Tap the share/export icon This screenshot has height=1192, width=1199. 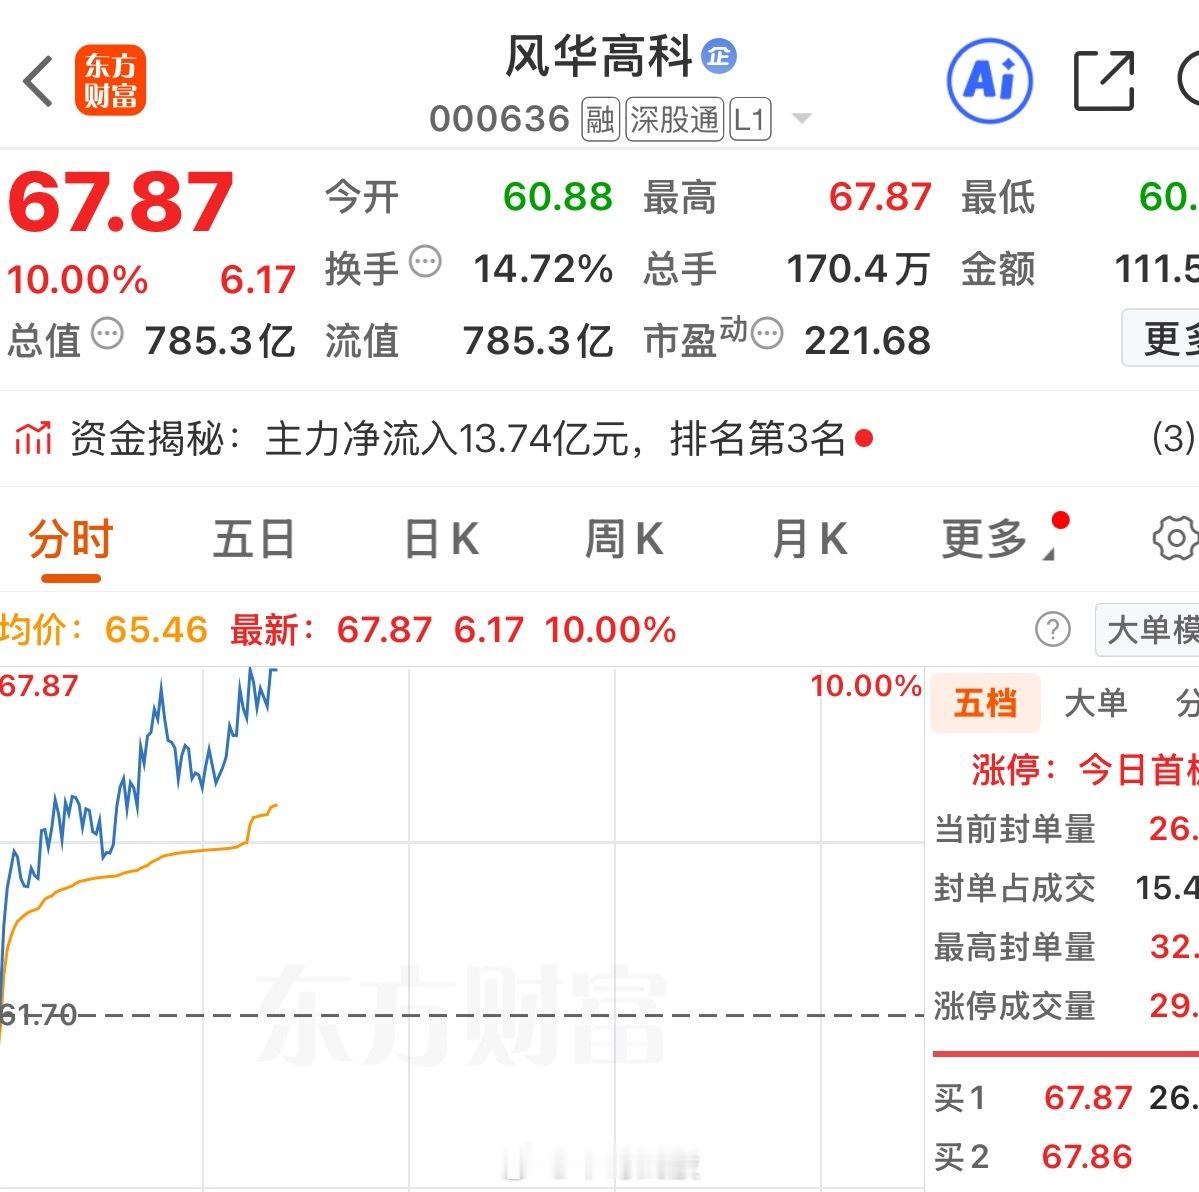[1103, 80]
